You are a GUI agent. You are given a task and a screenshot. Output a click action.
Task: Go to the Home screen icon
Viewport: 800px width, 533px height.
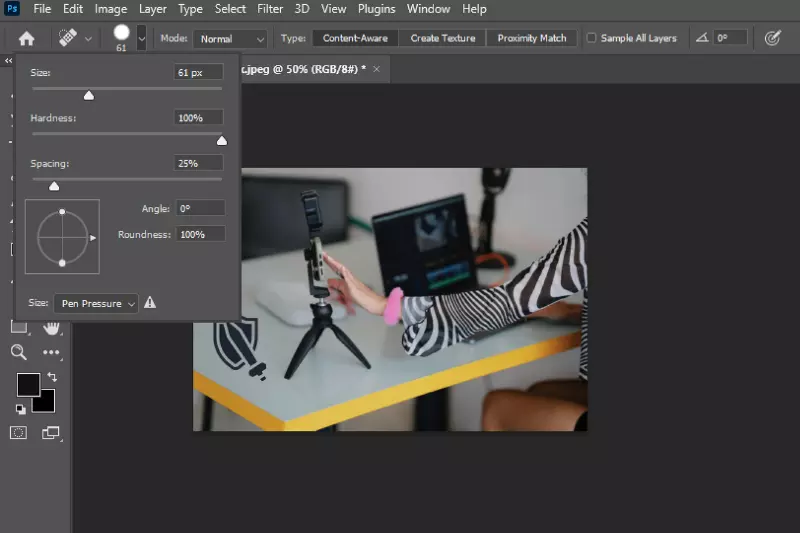click(27, 38)
